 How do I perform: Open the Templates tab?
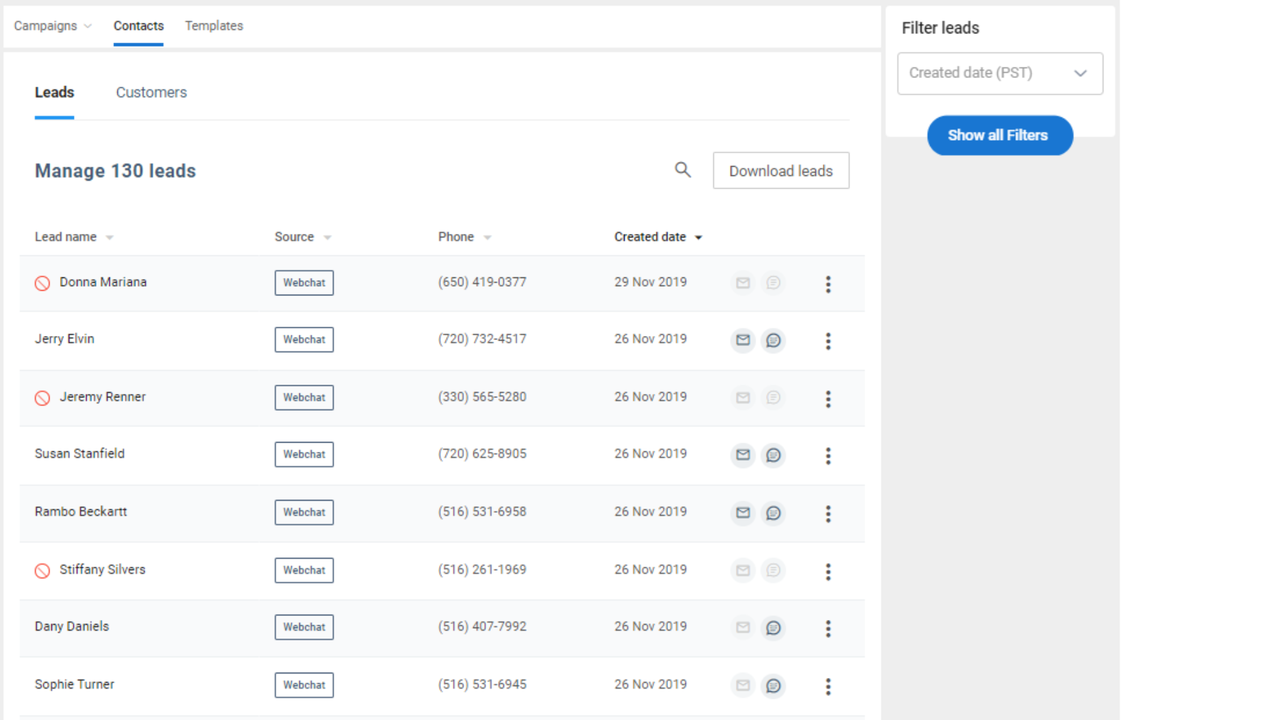pyautogui.click(x=214, y=26)
